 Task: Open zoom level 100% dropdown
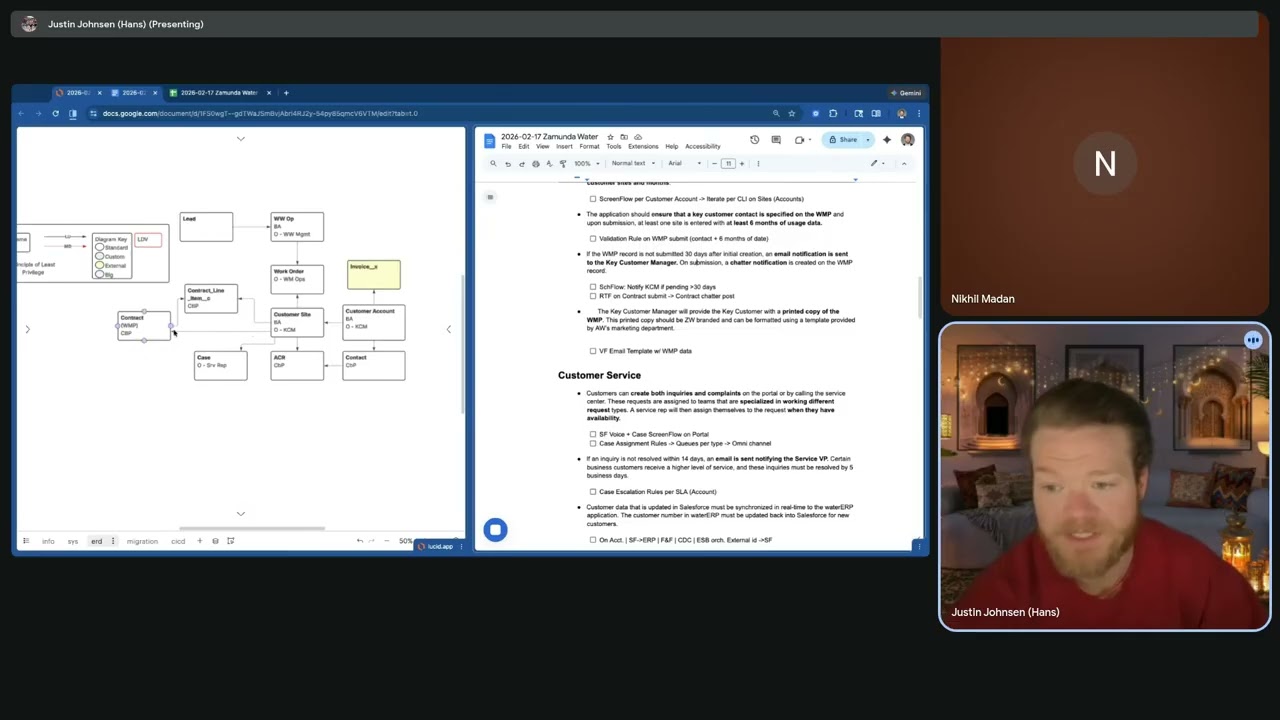pos(586,163)
